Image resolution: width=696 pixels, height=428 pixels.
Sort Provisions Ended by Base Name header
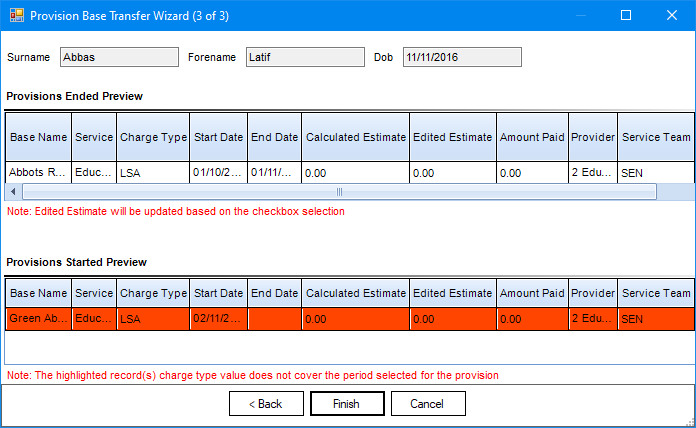click(x=38, y=137)
